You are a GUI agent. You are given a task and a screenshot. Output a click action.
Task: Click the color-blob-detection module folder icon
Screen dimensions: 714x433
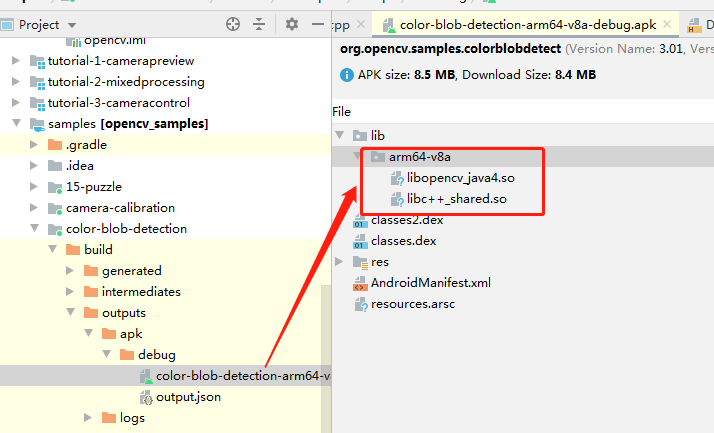pyautogui.click(x=55, y=229)
